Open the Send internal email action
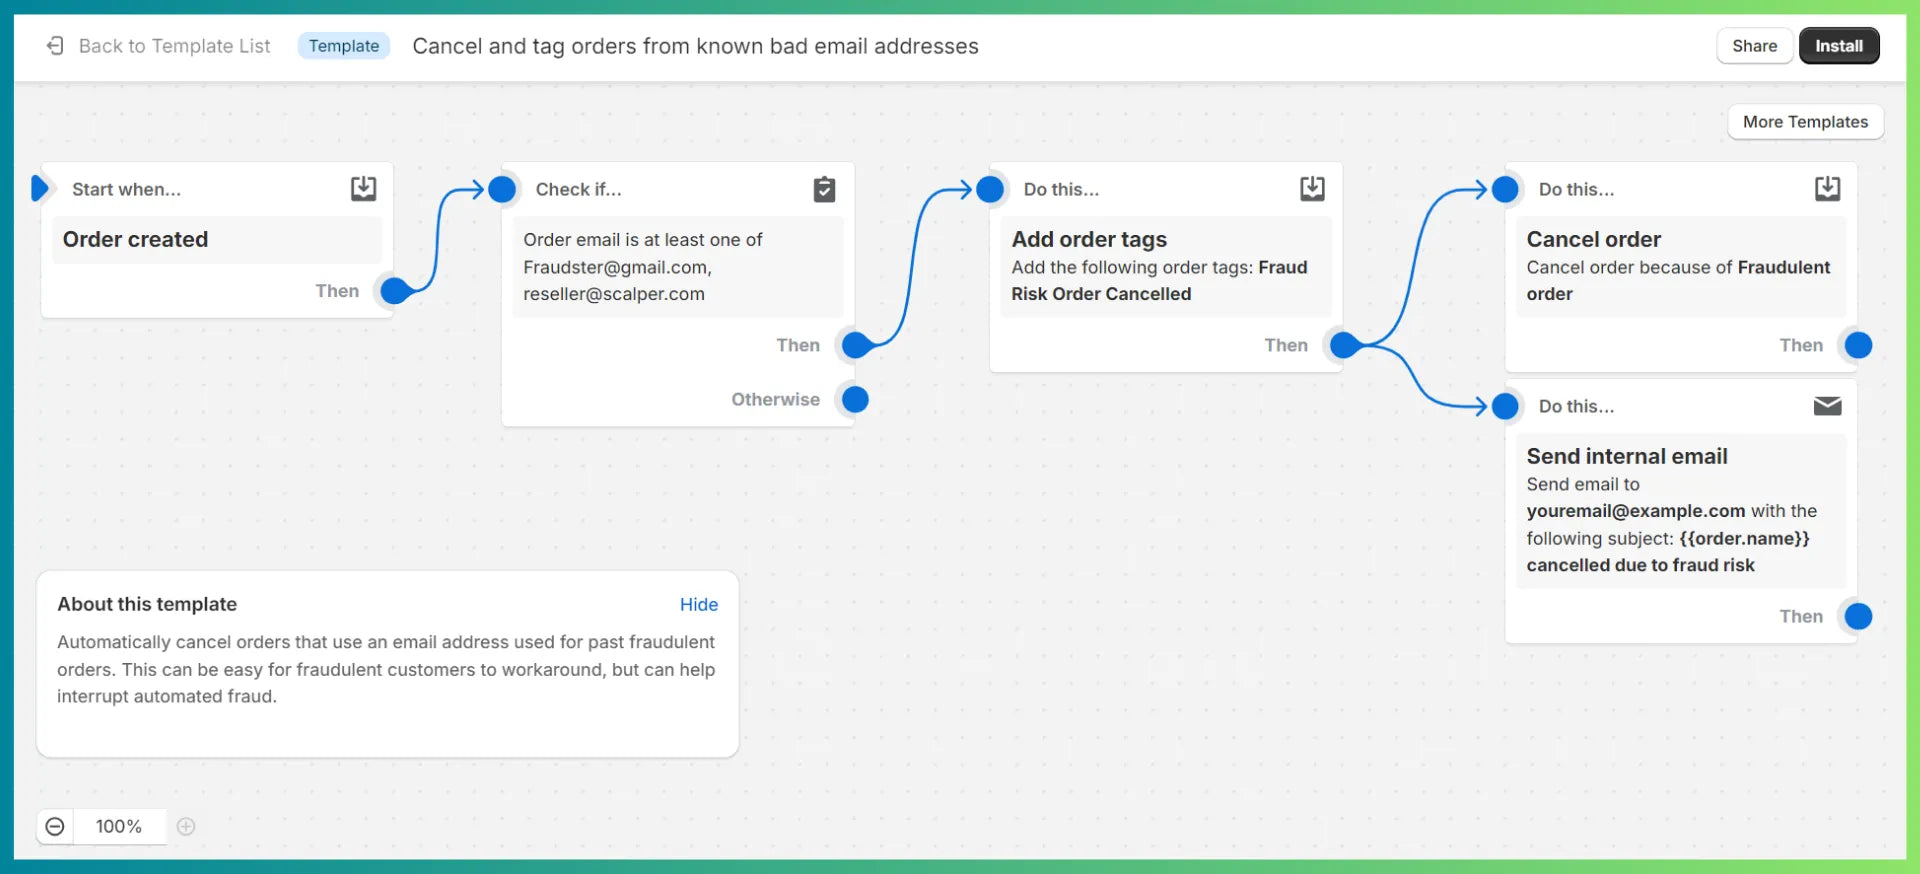 (x=1681, y=511)
